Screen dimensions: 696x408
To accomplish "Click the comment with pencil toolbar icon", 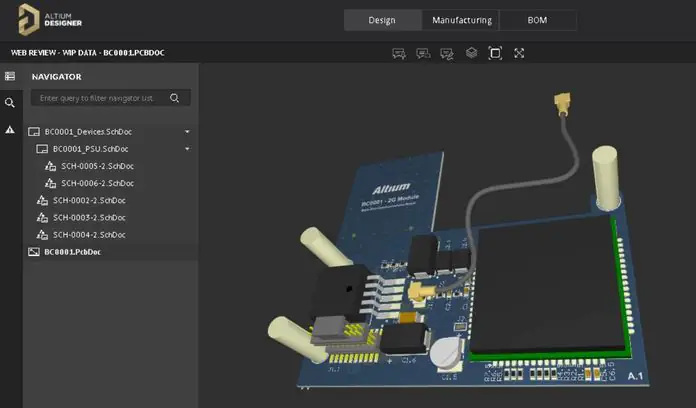I will click(x=447, y=54).
